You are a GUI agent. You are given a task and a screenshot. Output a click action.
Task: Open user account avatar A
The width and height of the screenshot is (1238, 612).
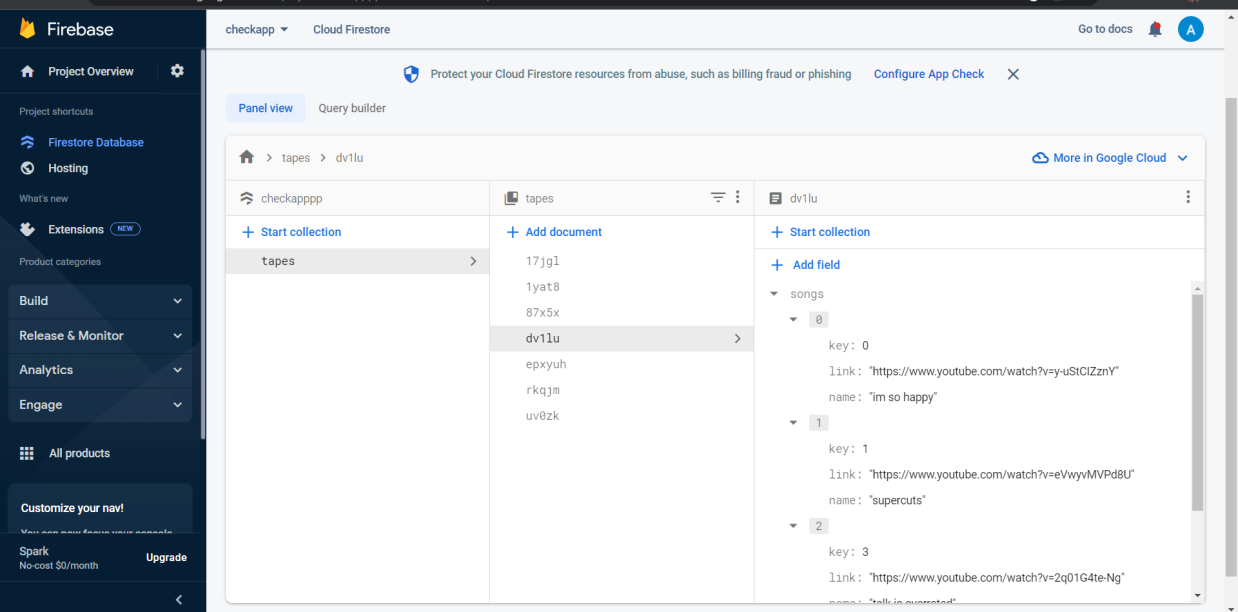click(1190, 29)
